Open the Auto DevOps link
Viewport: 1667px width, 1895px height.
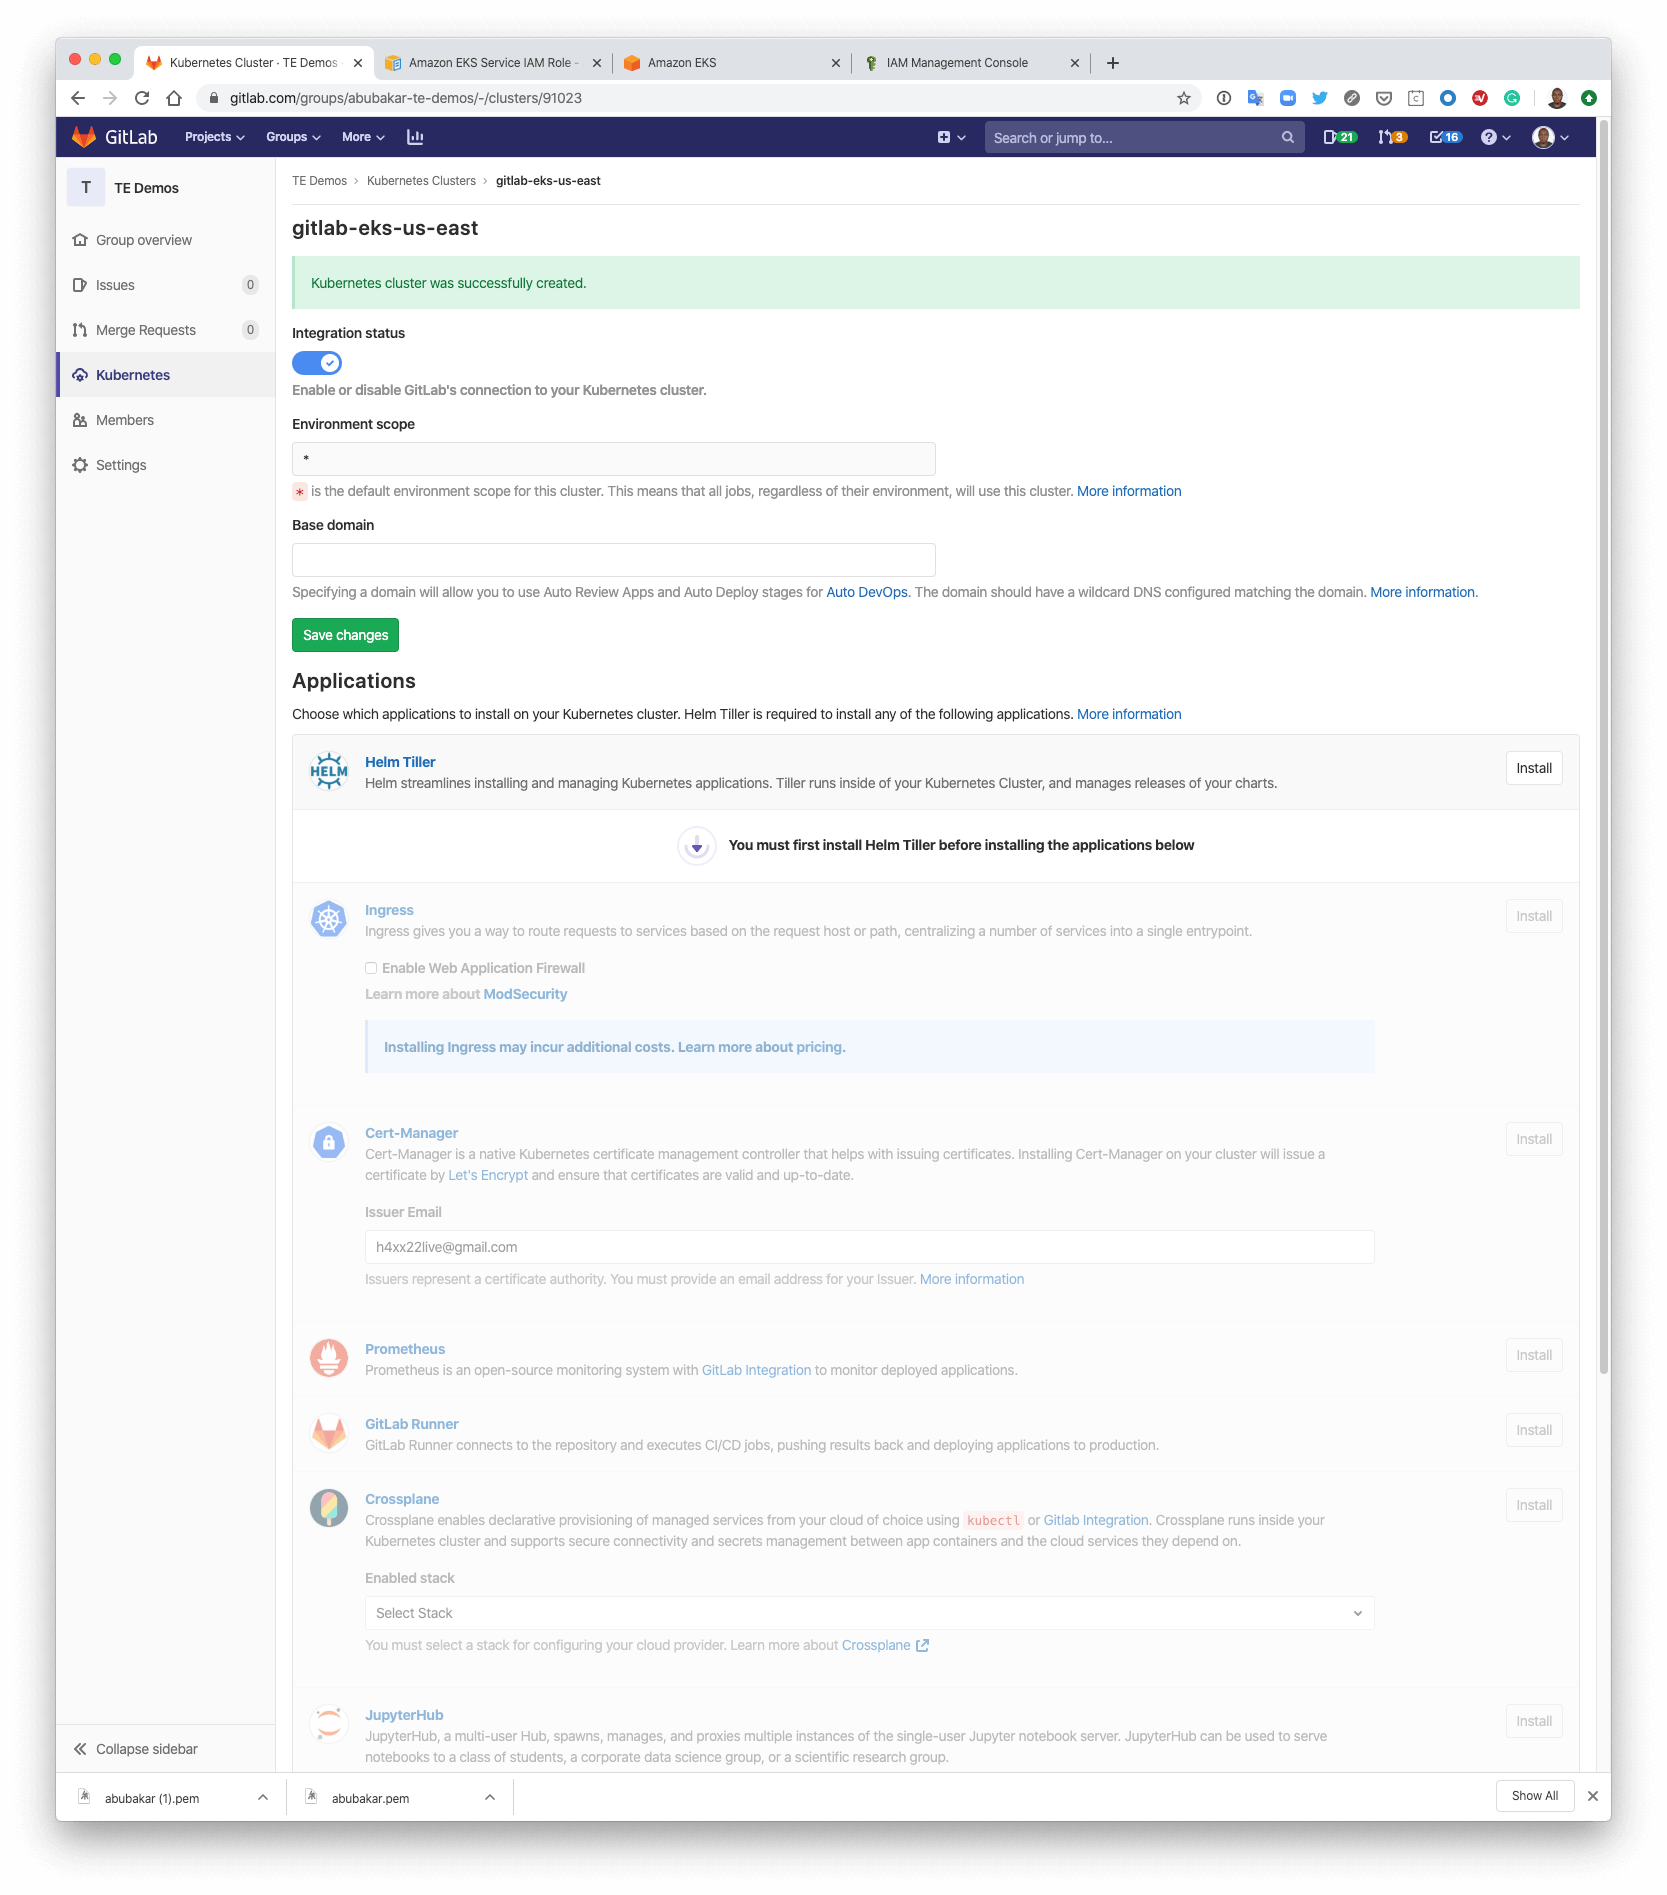coord(867,592)
